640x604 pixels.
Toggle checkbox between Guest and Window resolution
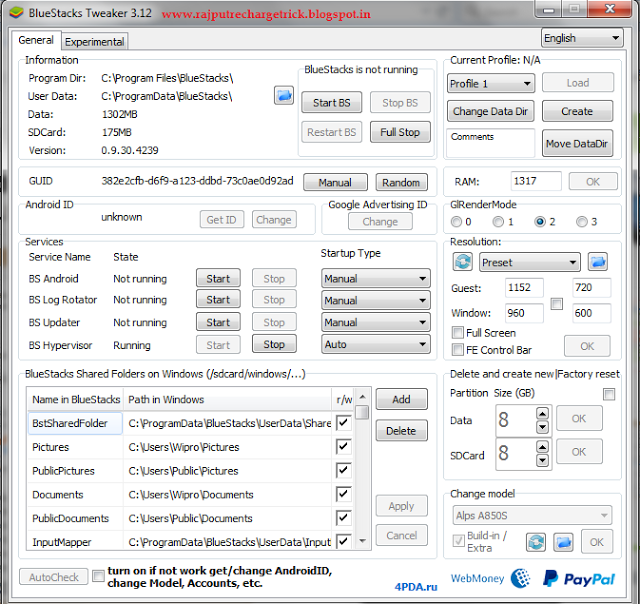(x=557, y=304)
